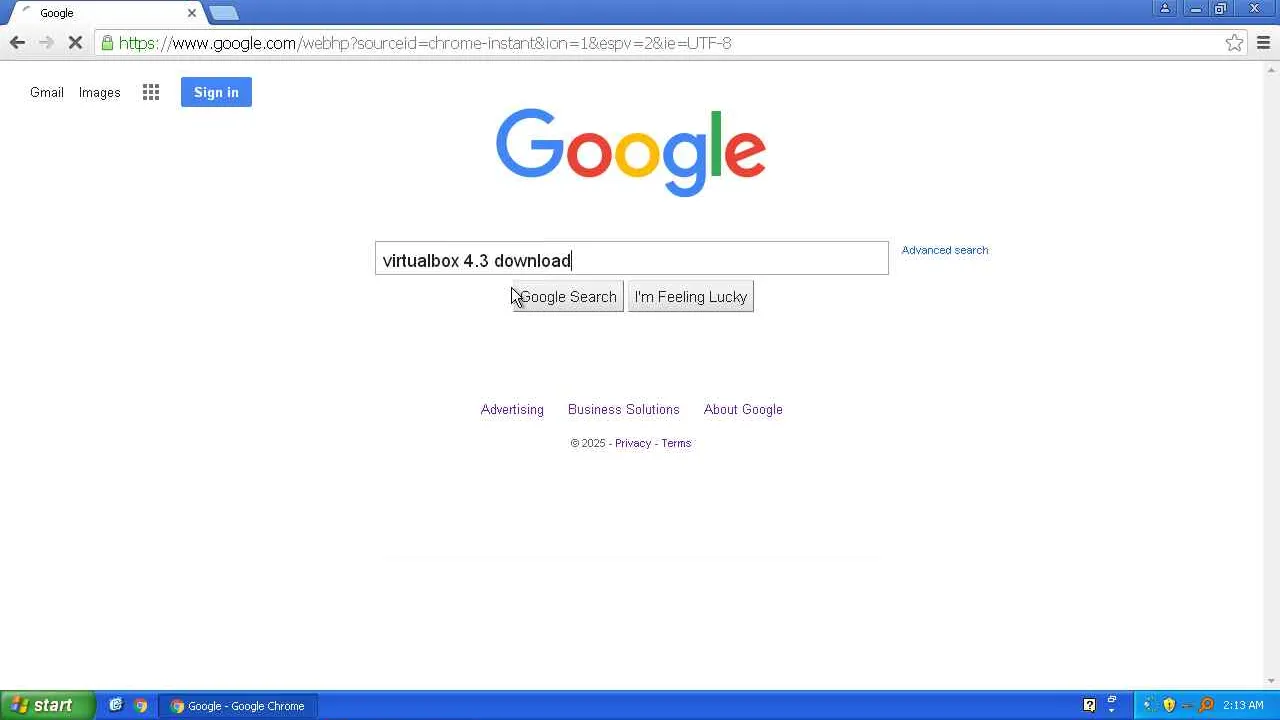The height and width of the screenshot is (720, 1280).
Task: Focus the search box containing virtualbox 4.3 download
Action: point(631,258)
